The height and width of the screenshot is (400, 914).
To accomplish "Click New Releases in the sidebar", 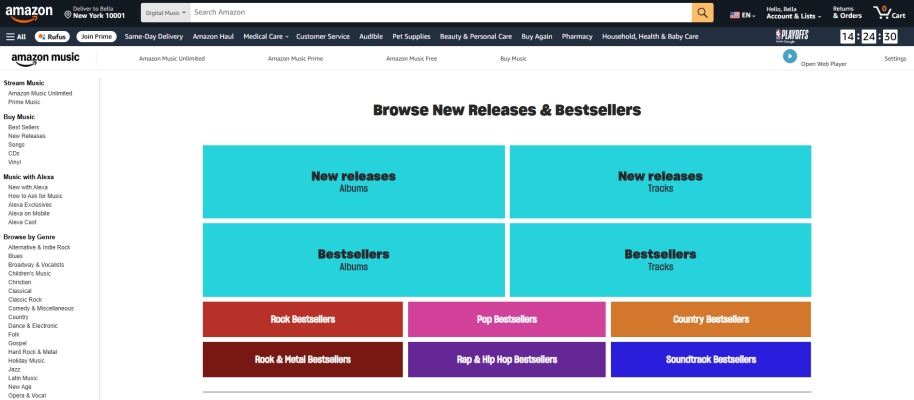I will 27,136.
